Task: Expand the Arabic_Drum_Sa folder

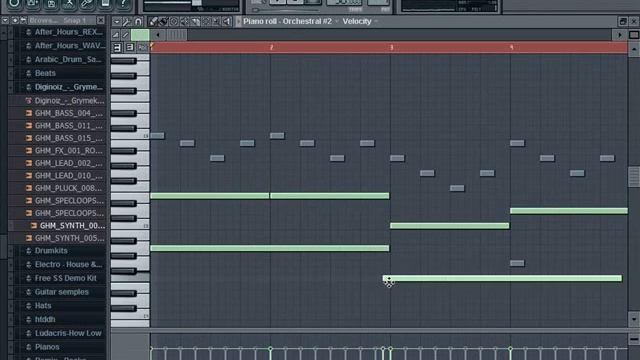Action: 65,60
